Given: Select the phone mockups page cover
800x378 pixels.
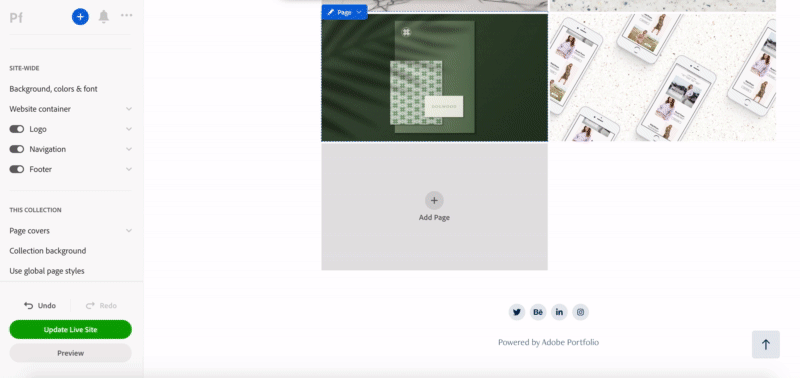Looking at the screenshot, I should point(662,77).
